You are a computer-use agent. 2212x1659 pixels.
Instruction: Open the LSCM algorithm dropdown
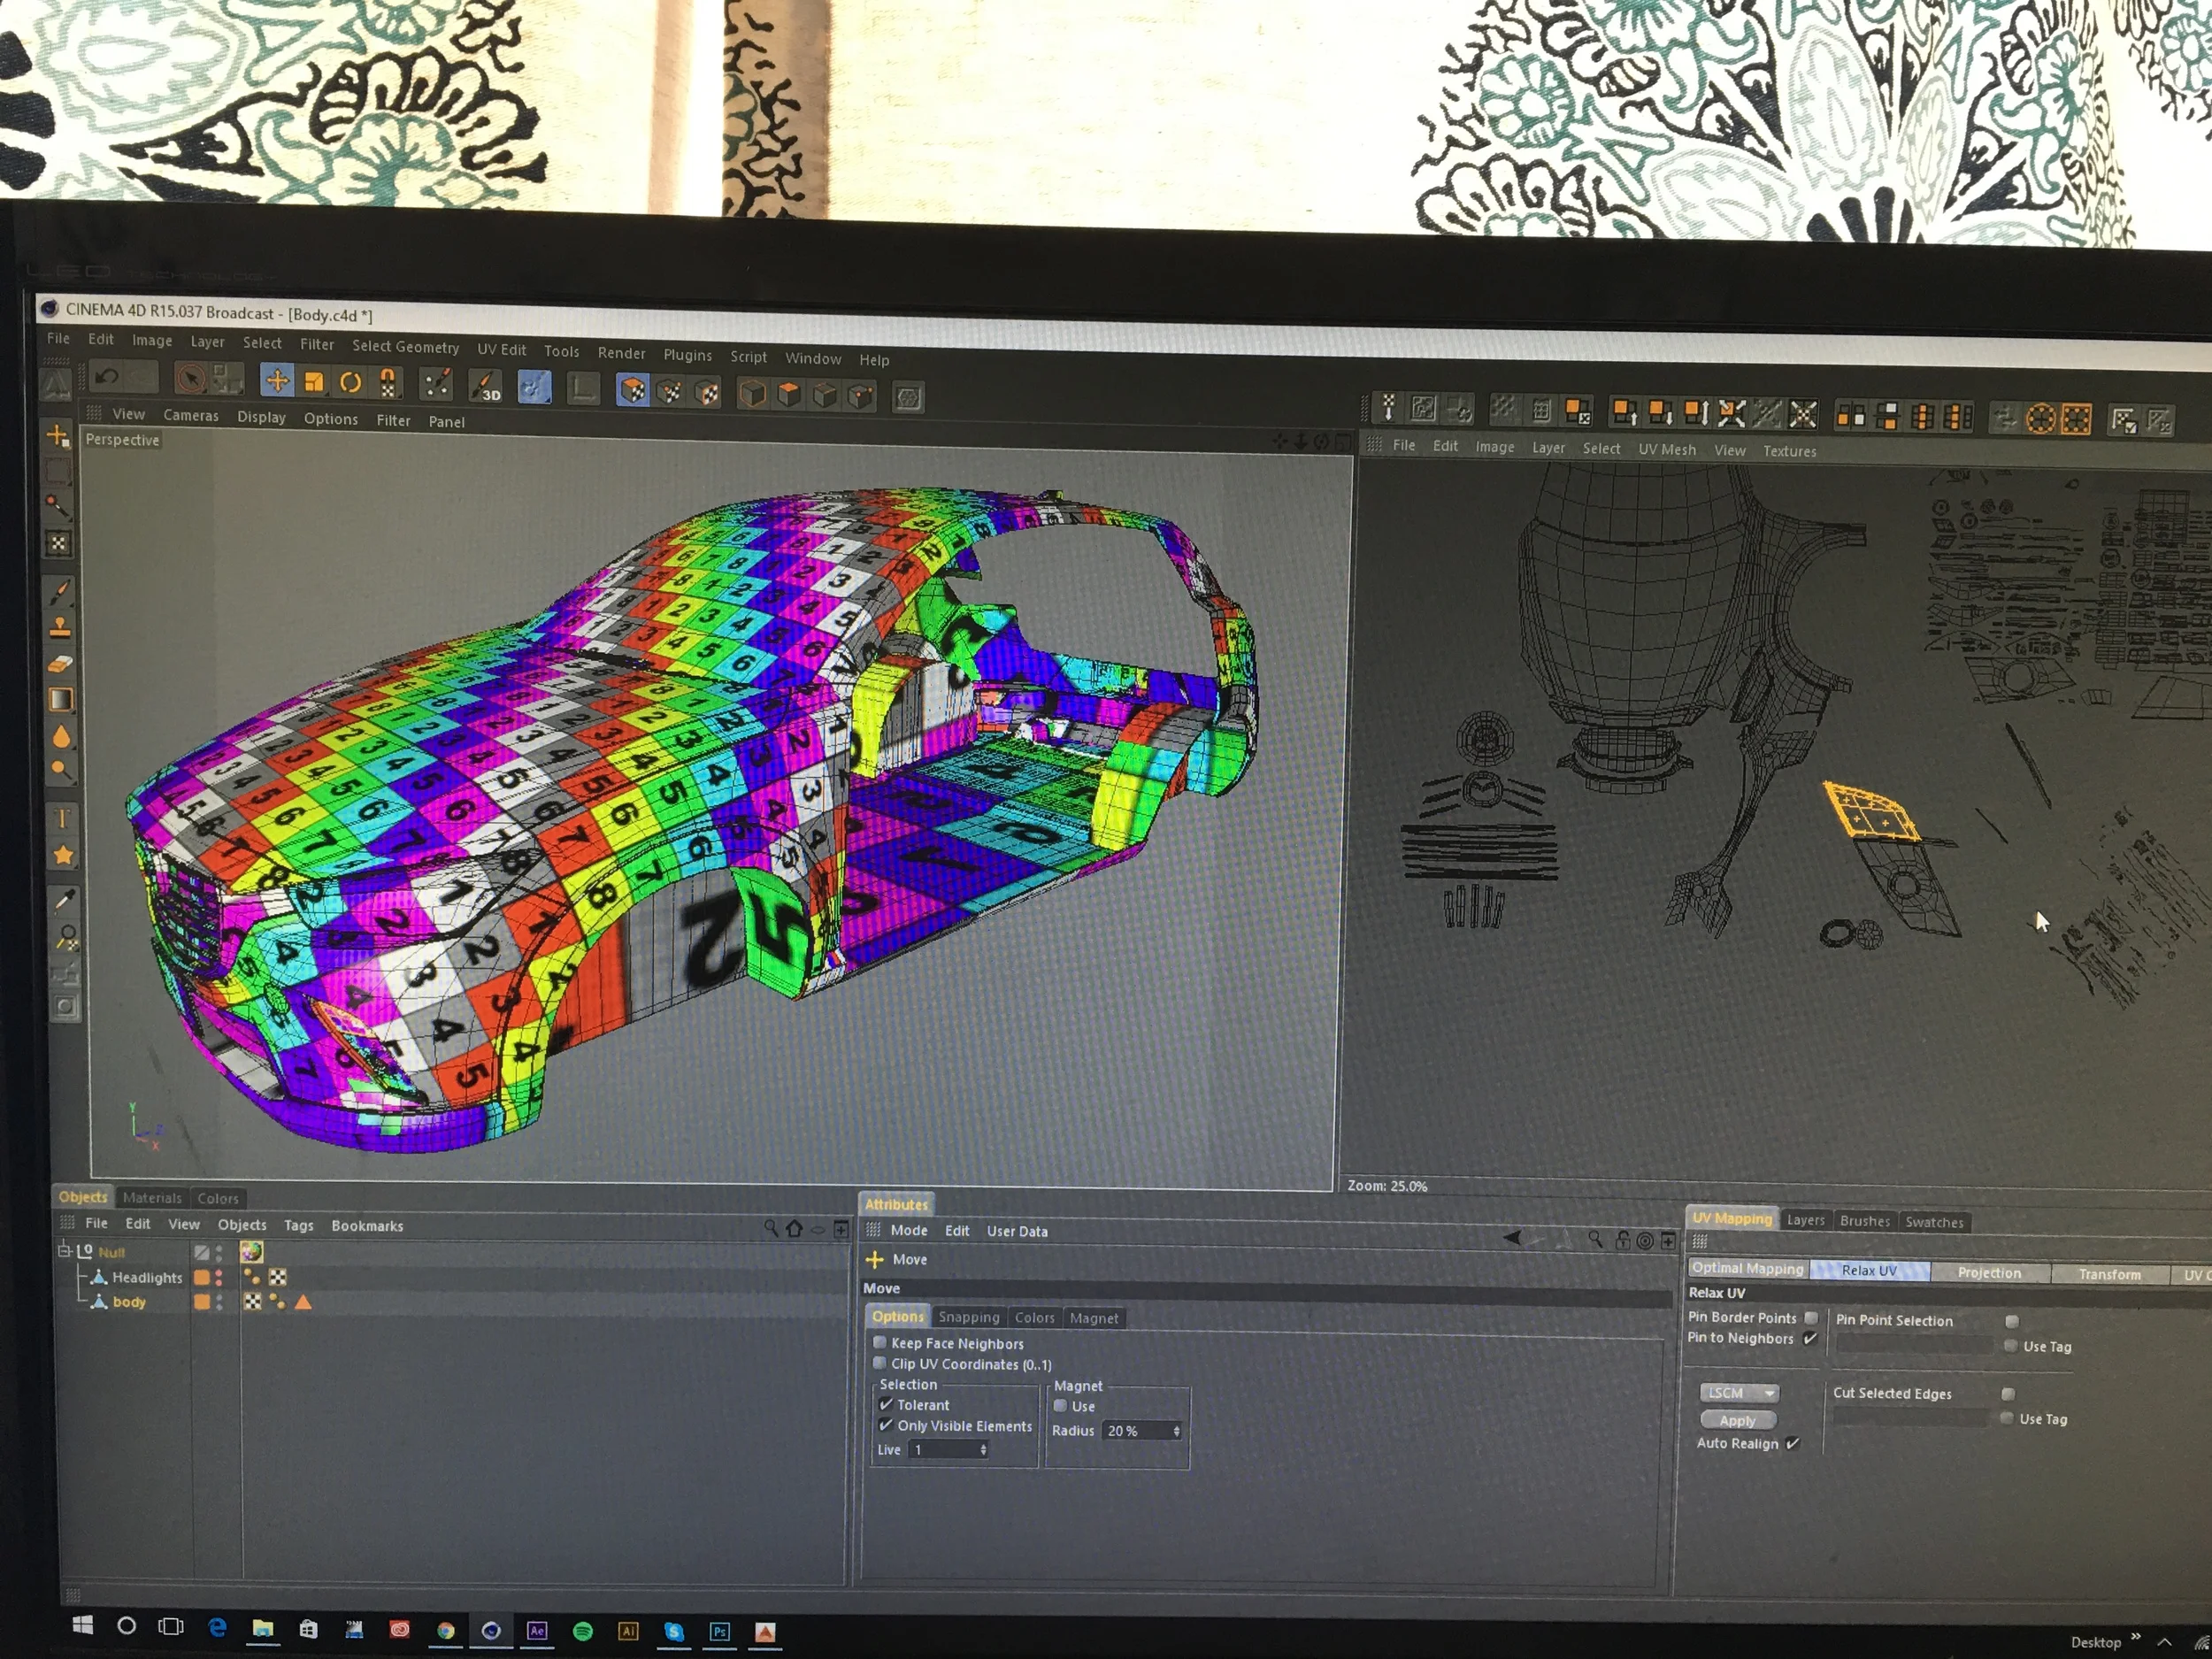(1739, 1393)
